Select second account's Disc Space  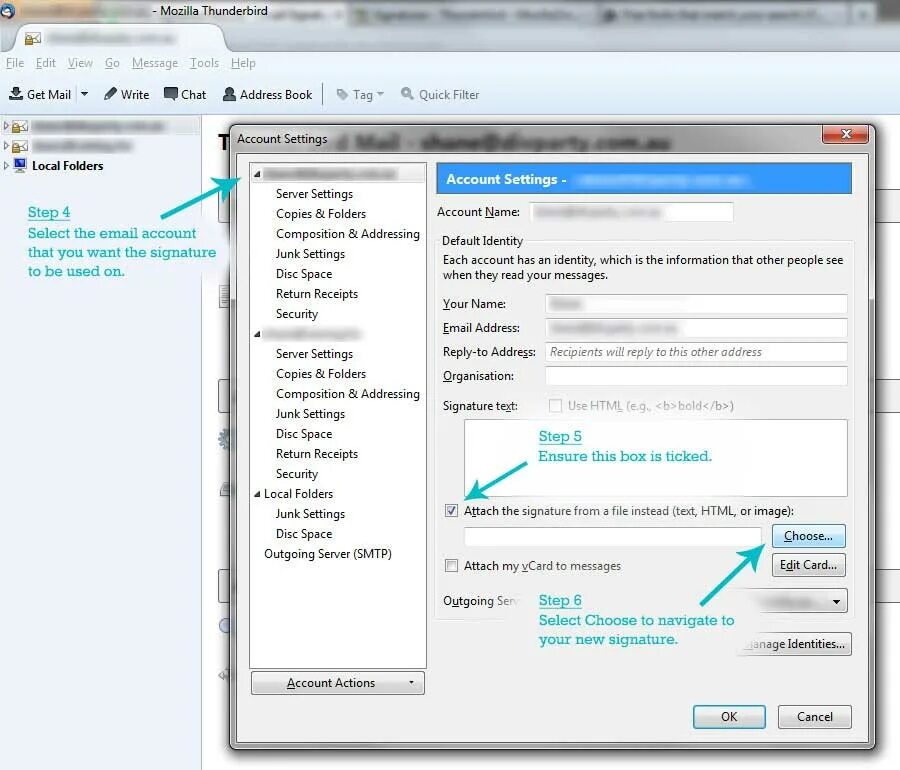pos(304,434)
